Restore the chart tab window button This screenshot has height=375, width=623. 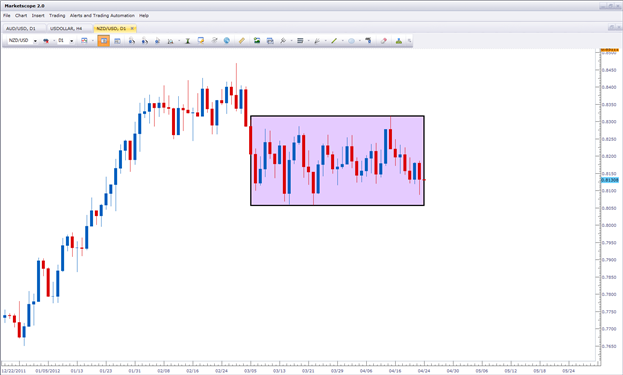click(x=611, y=27)
